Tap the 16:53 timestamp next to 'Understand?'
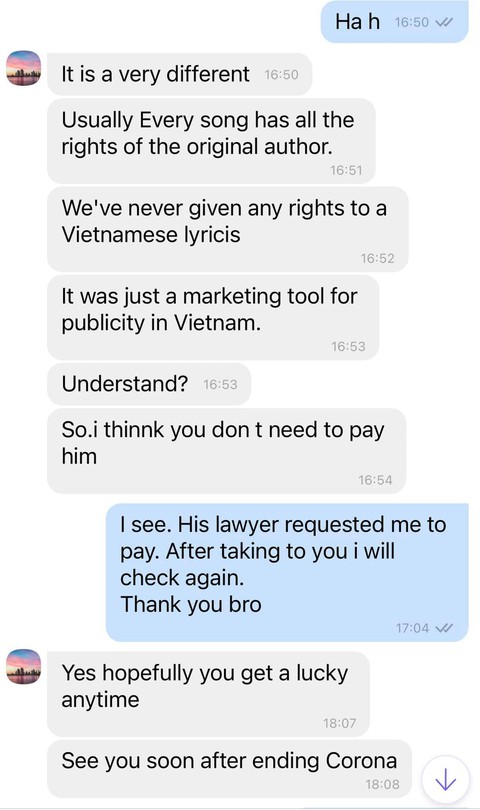 coord(221,384)
